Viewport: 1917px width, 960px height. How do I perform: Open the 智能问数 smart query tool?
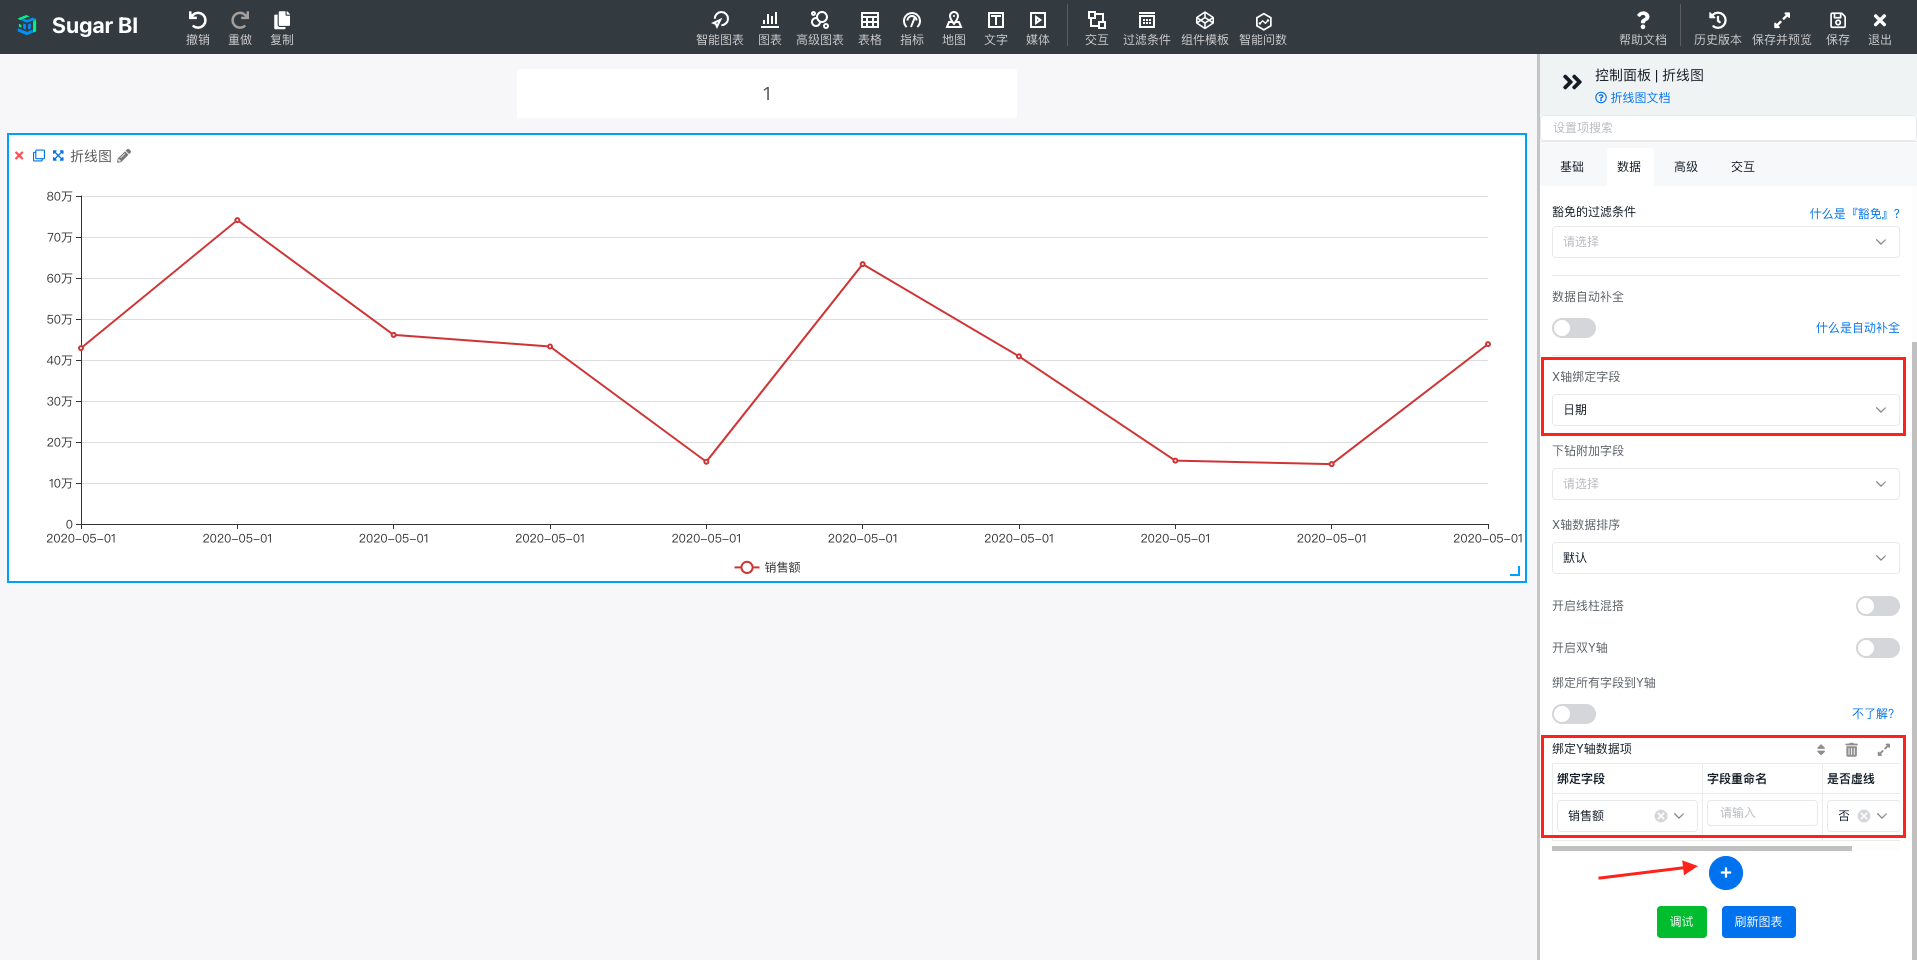pyautogui.click(x=1263, y=27)
